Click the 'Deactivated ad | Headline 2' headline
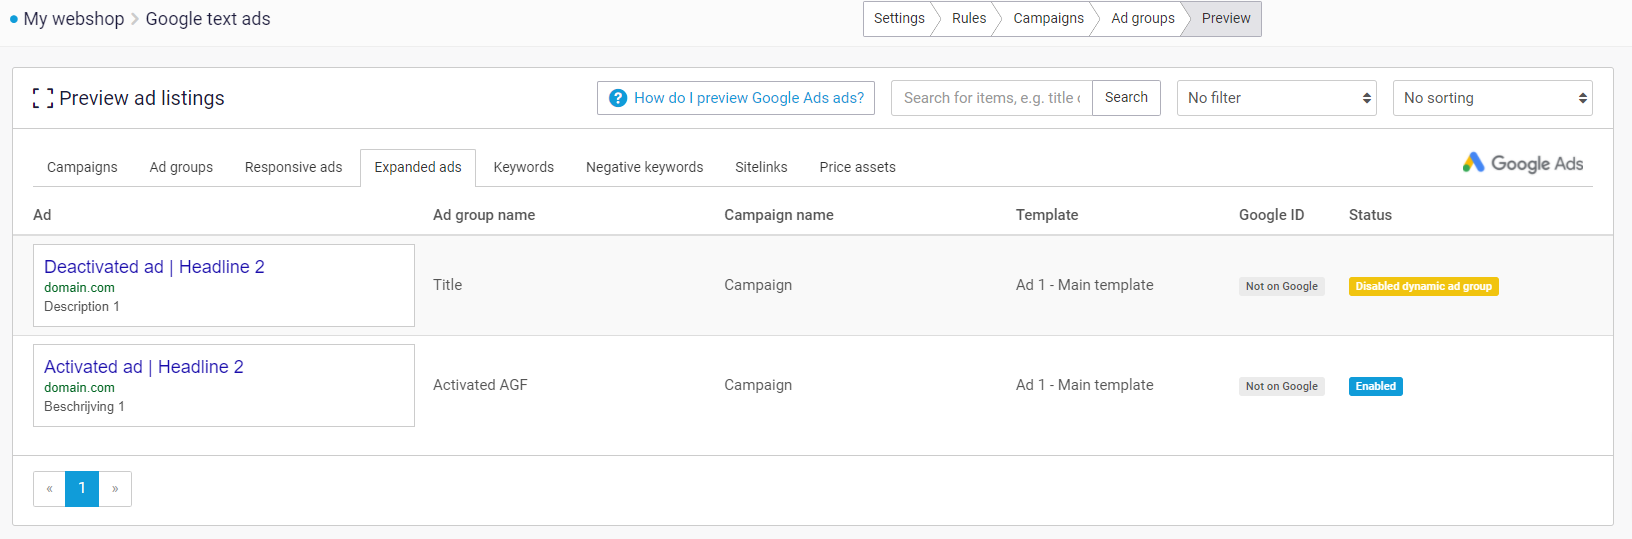 click(154, 267)
